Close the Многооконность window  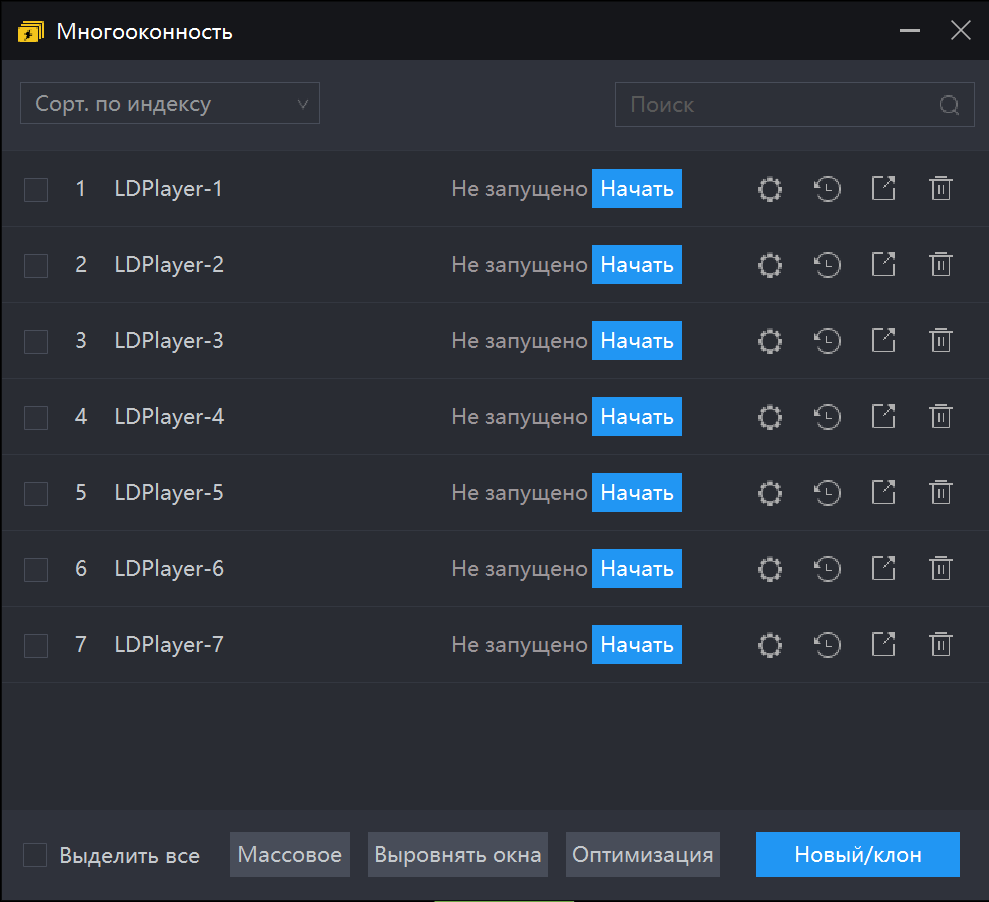coord(961,30)
